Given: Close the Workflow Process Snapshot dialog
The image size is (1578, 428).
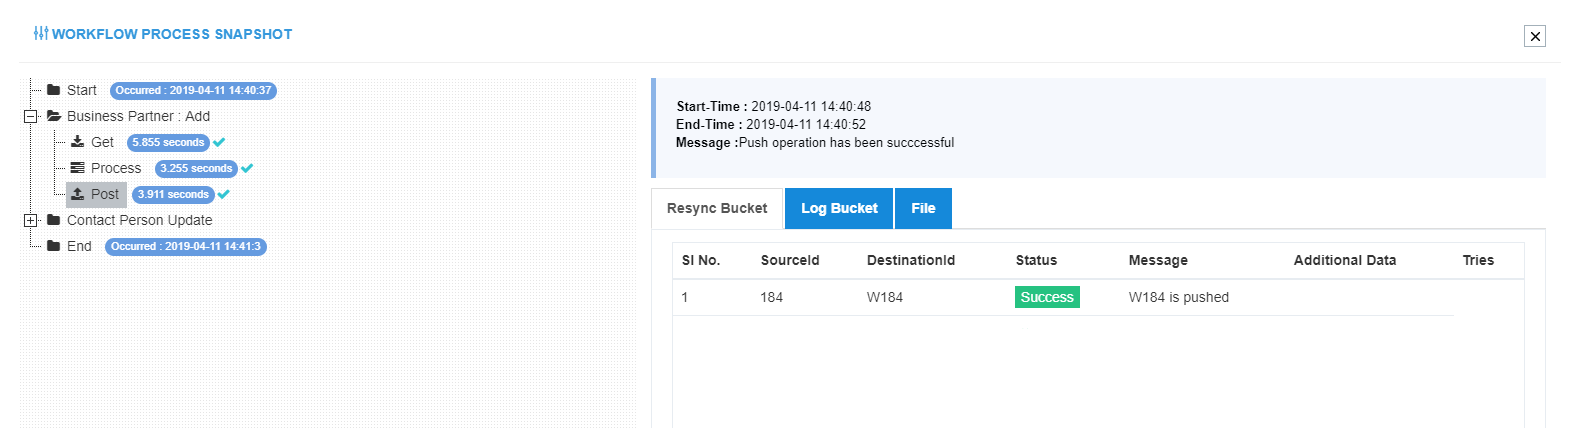Looking at the screenshot, I should pos(1535,36).
